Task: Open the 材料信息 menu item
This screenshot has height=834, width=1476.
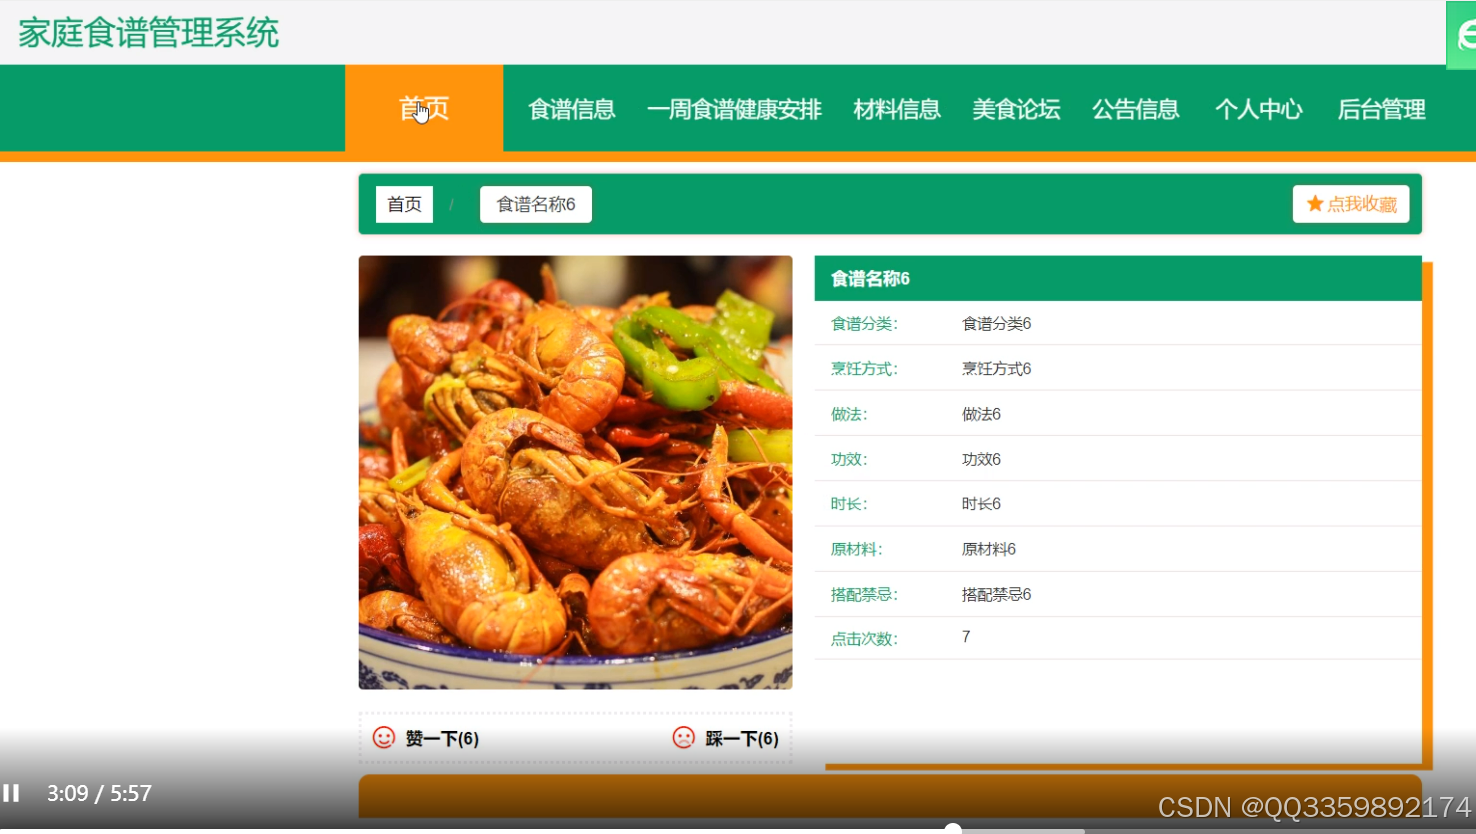Action: [x=897, y=109]
